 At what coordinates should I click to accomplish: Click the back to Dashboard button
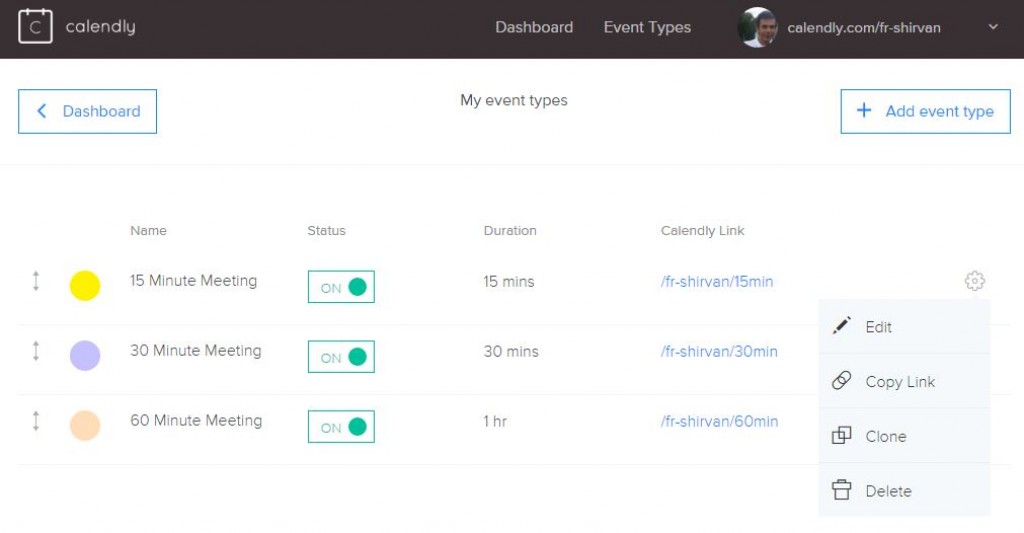pyautogui.click(x=88, y=111)
